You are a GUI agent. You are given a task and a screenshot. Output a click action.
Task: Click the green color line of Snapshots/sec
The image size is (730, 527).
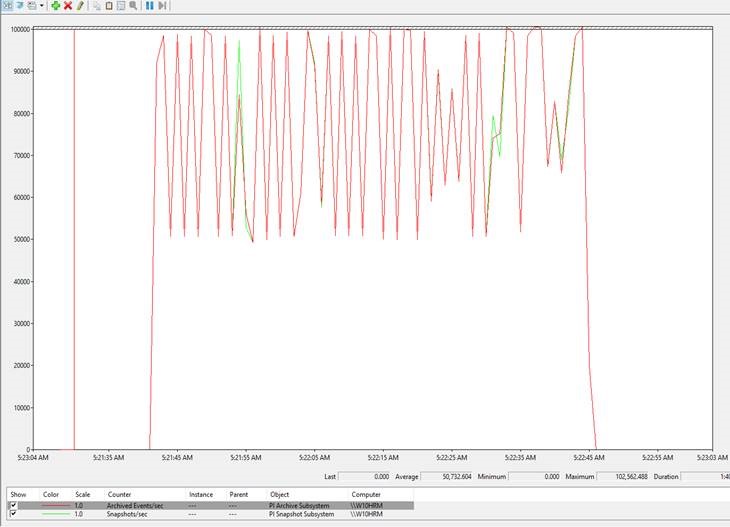[55, 514]
